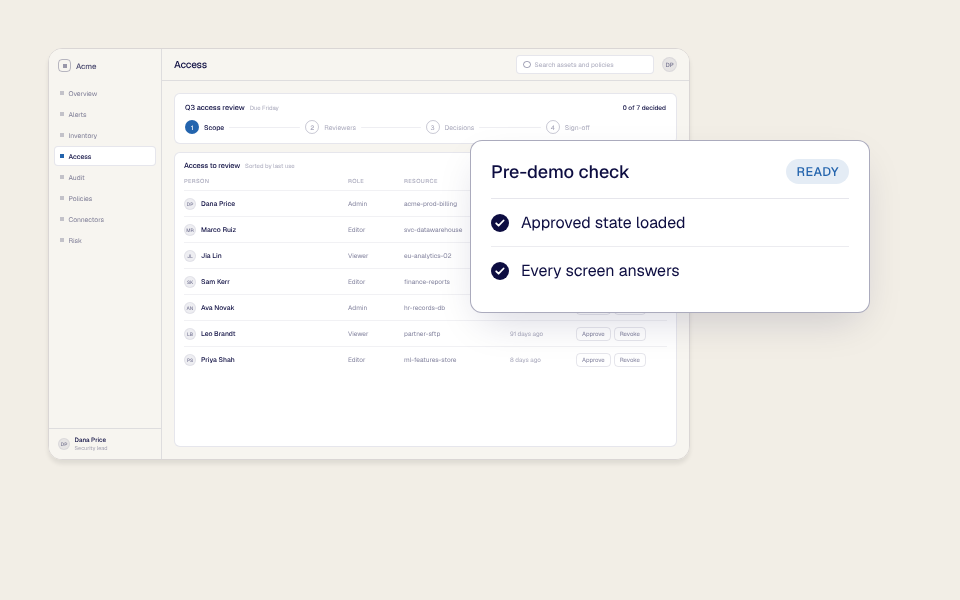Click Jia Lin's JL avatar
This screenshot has width=960, height=600.
coord(190,256)
